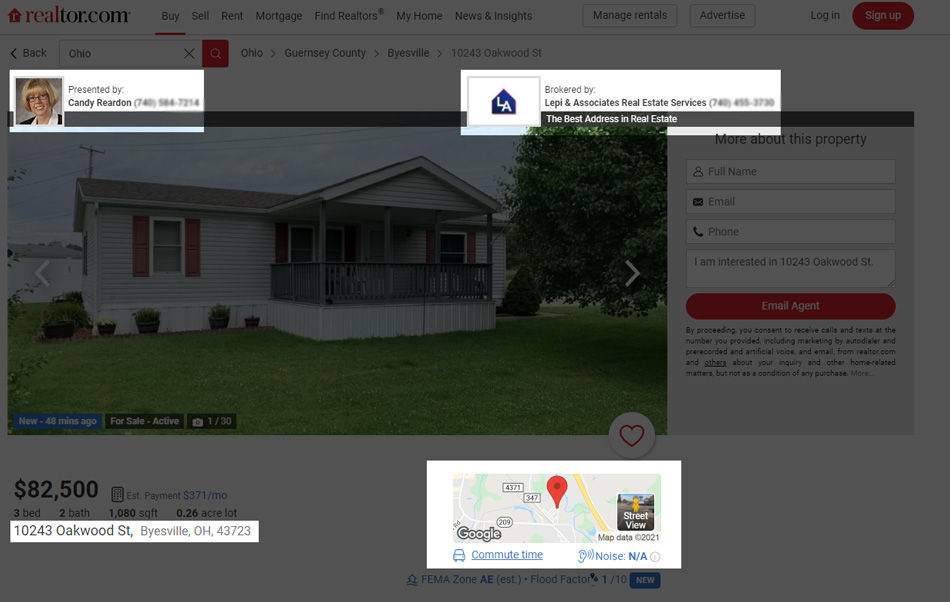The width and height of the screenshot is (950, 602).
Task: Click the $82,500 price
Action: tap(56, 489)
